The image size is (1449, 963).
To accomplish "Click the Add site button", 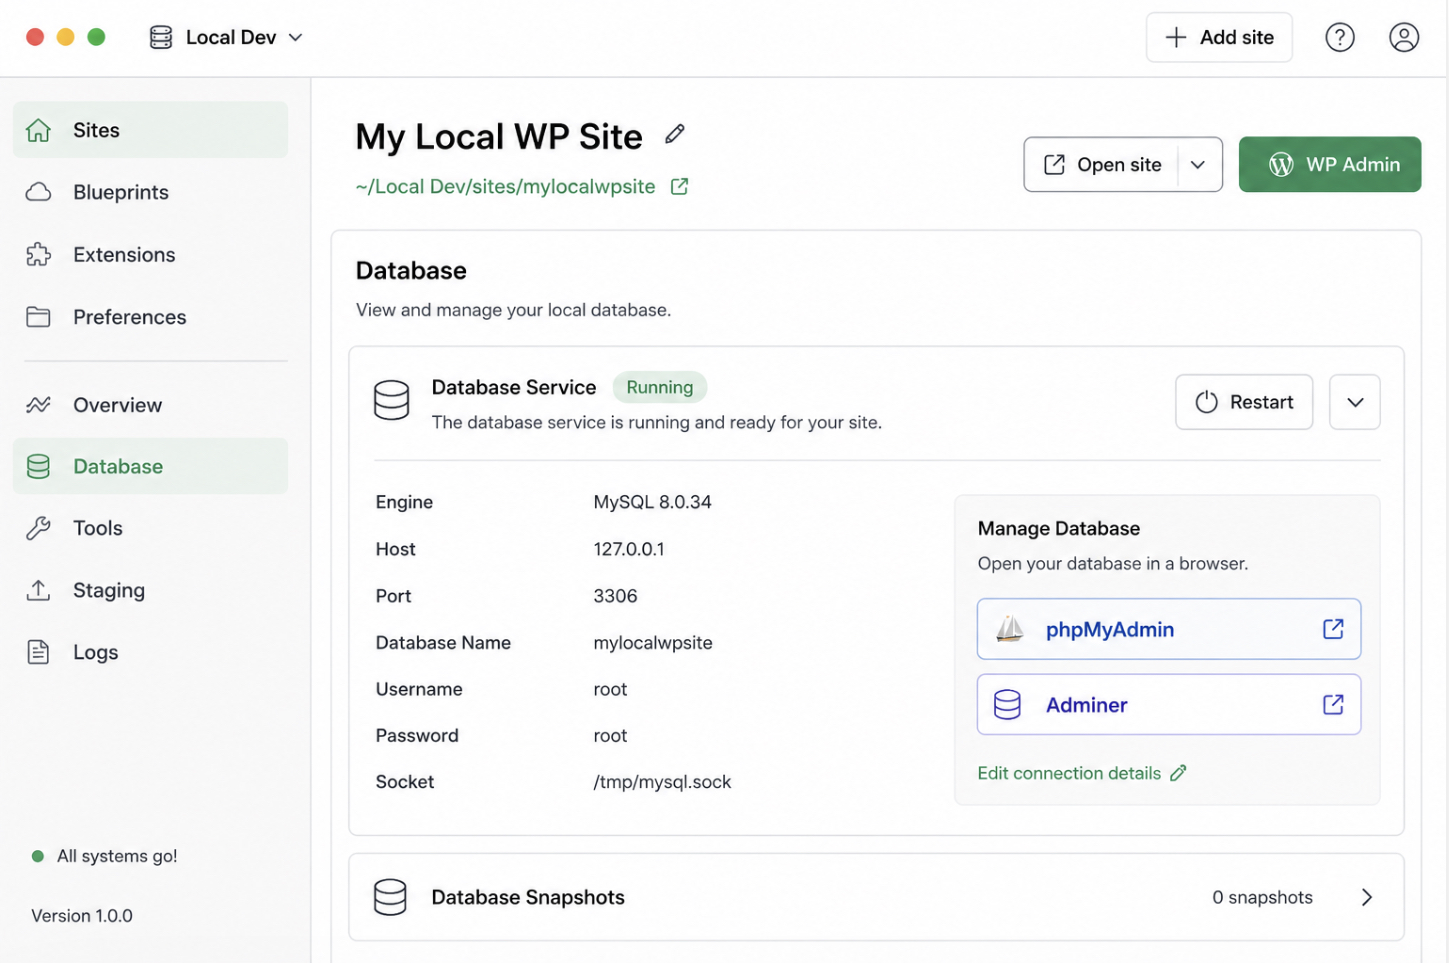I will 1219,37.
